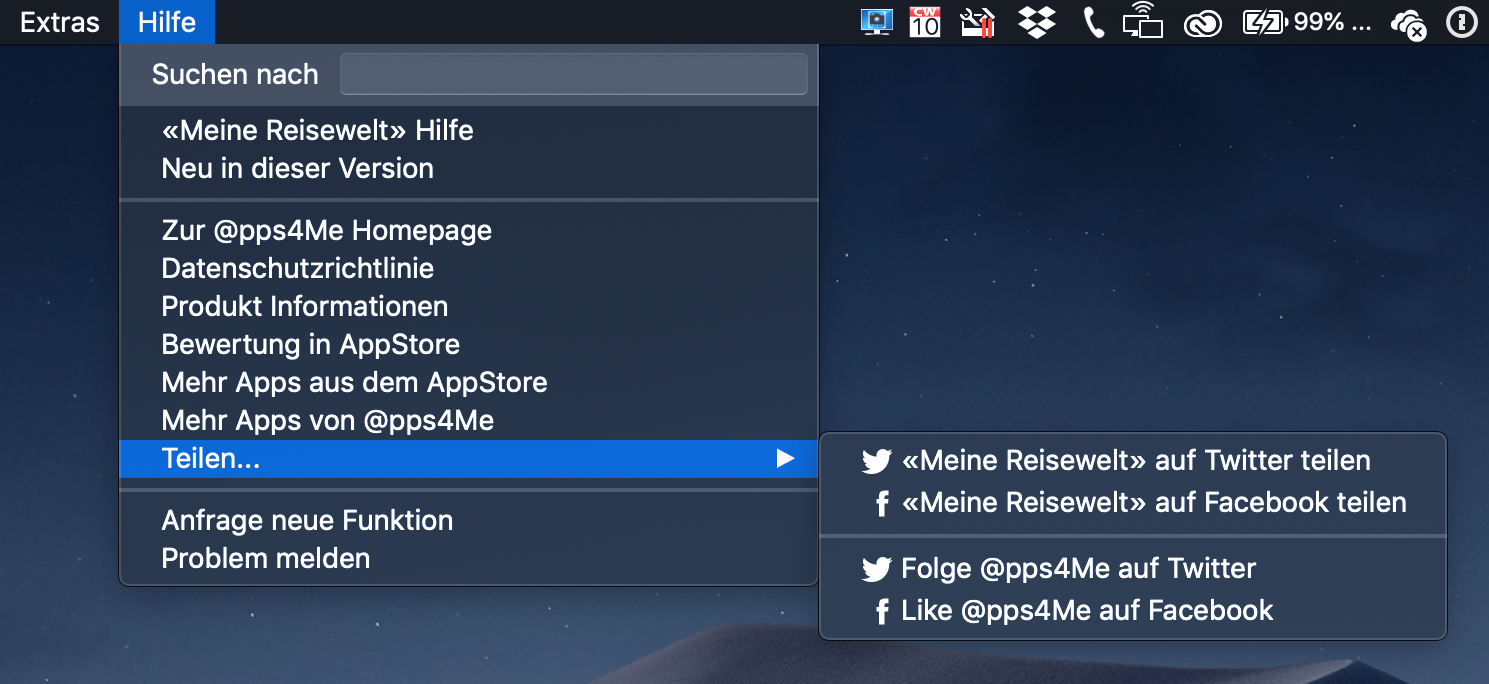Open Creative Cloud from the menu bar
1489x684 pixels.
[x=1203, y=23]
